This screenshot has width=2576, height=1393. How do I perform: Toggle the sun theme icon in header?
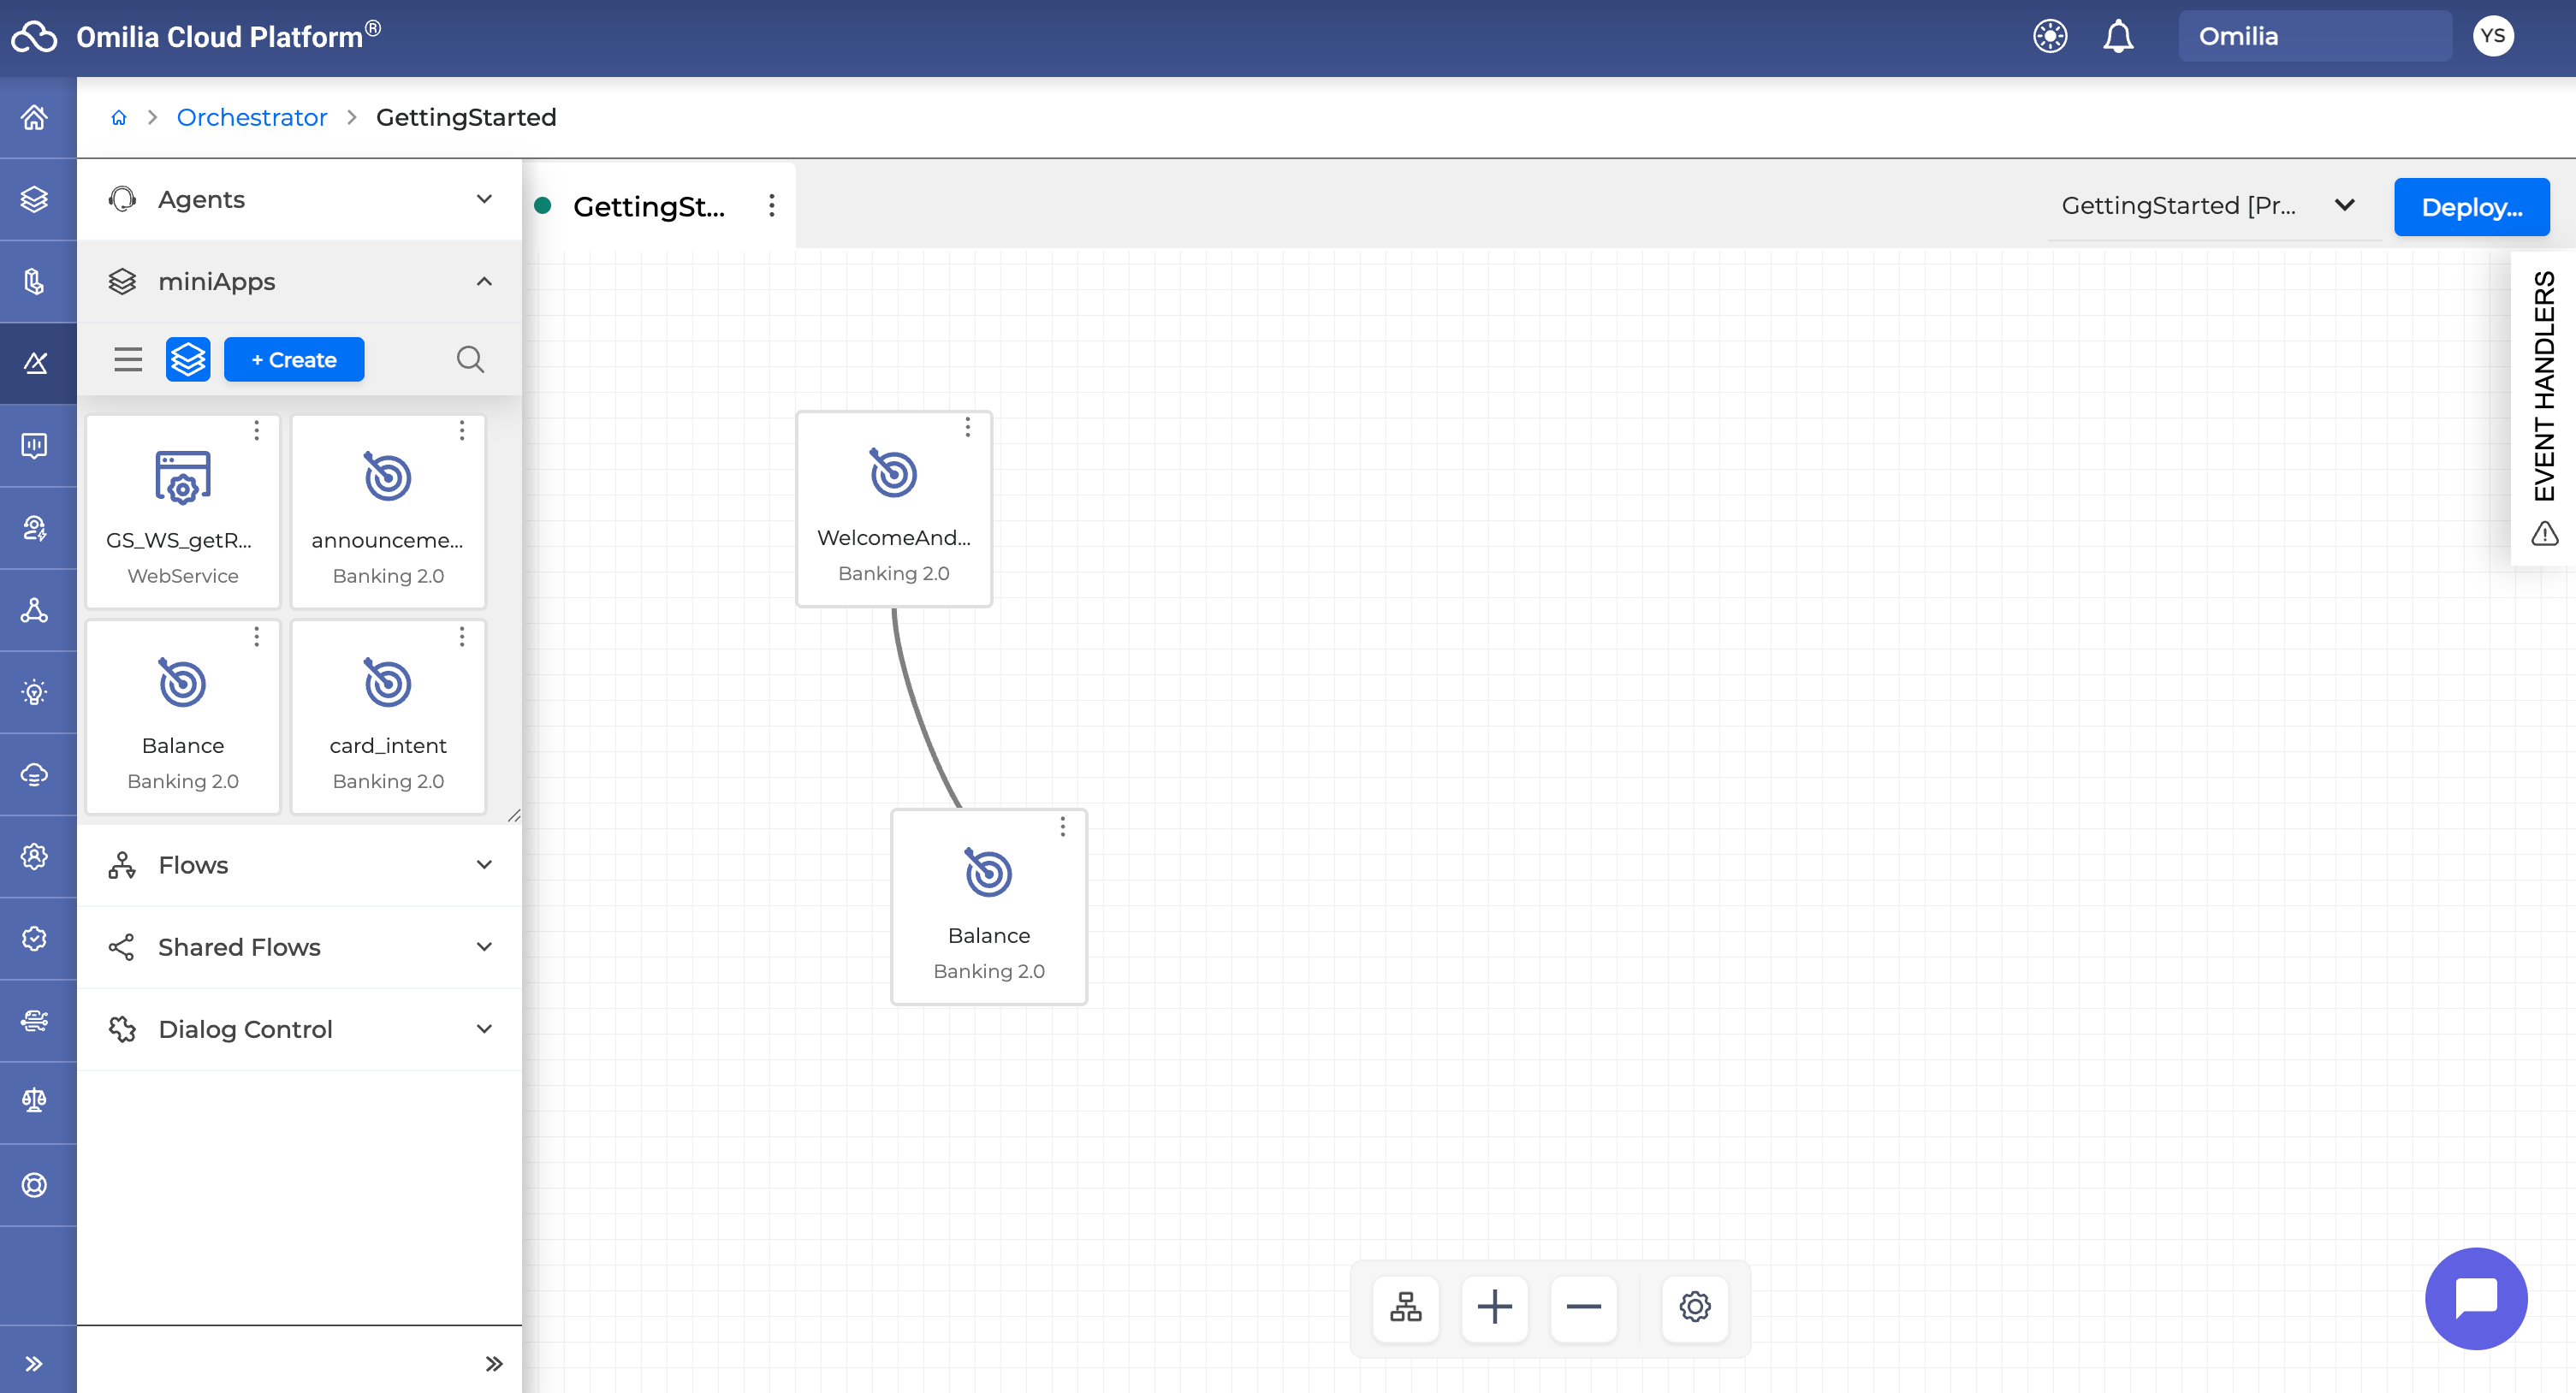pos(2050,37)
